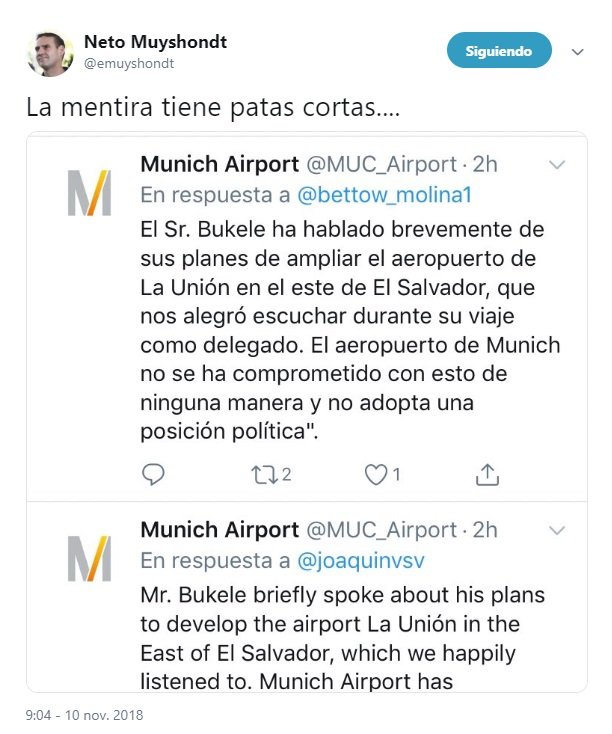Expand options chevron on first Munich Airport tweet
This screenshot has width=612, height=734.
(557, 164)
